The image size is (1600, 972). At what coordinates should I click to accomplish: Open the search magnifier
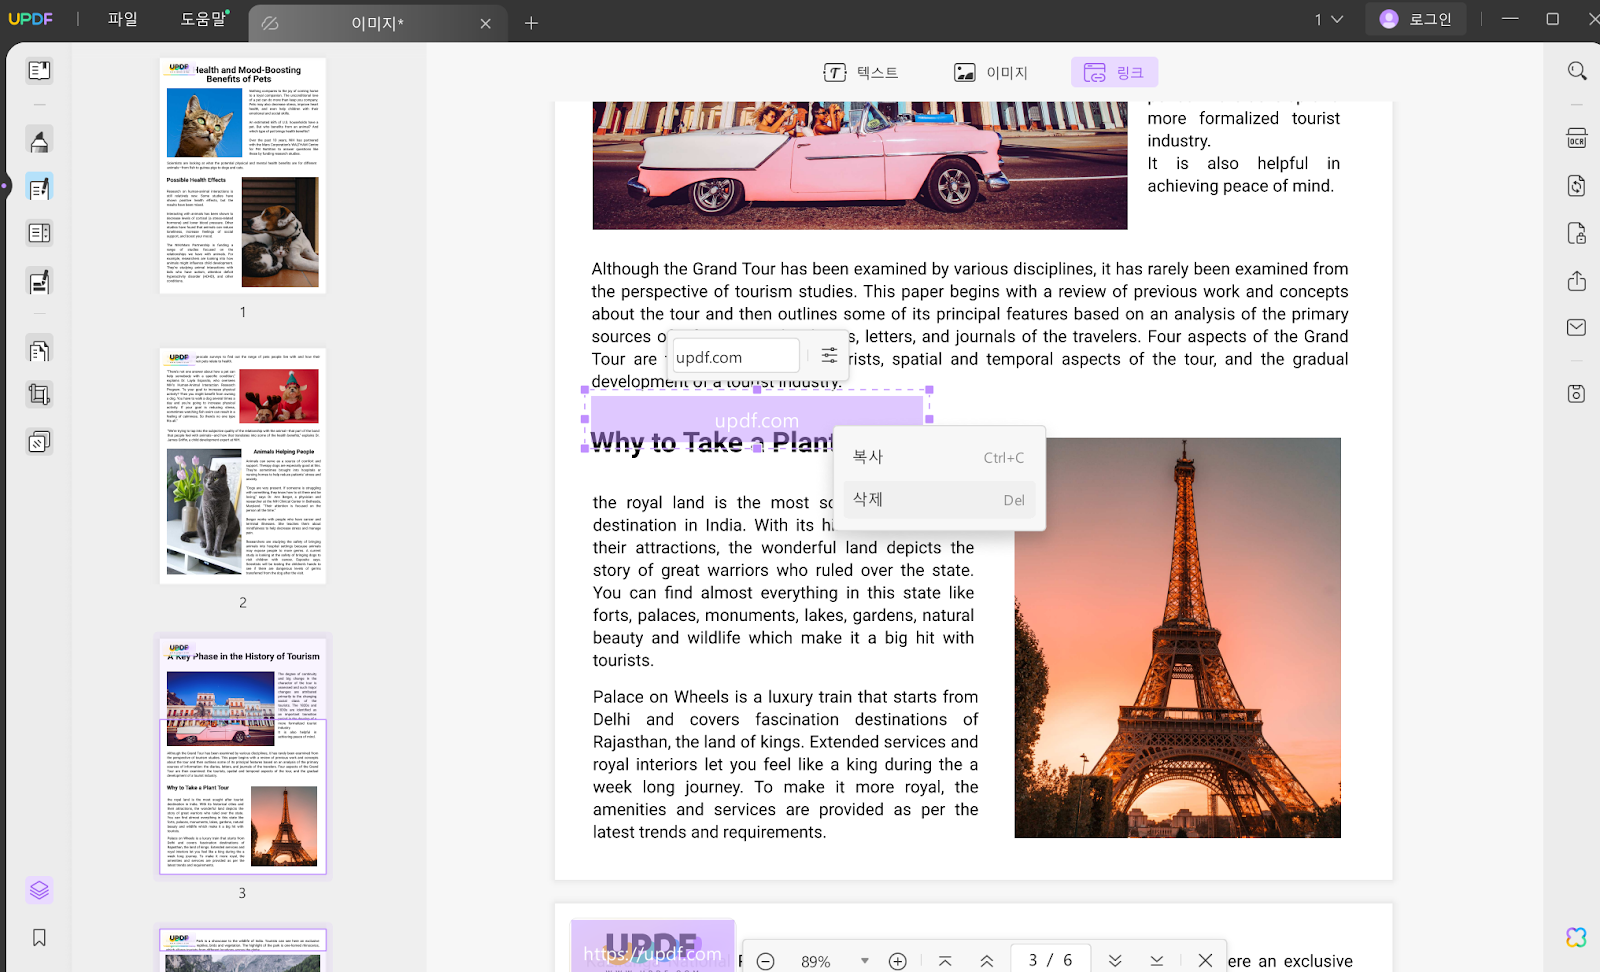point(1577,71)
